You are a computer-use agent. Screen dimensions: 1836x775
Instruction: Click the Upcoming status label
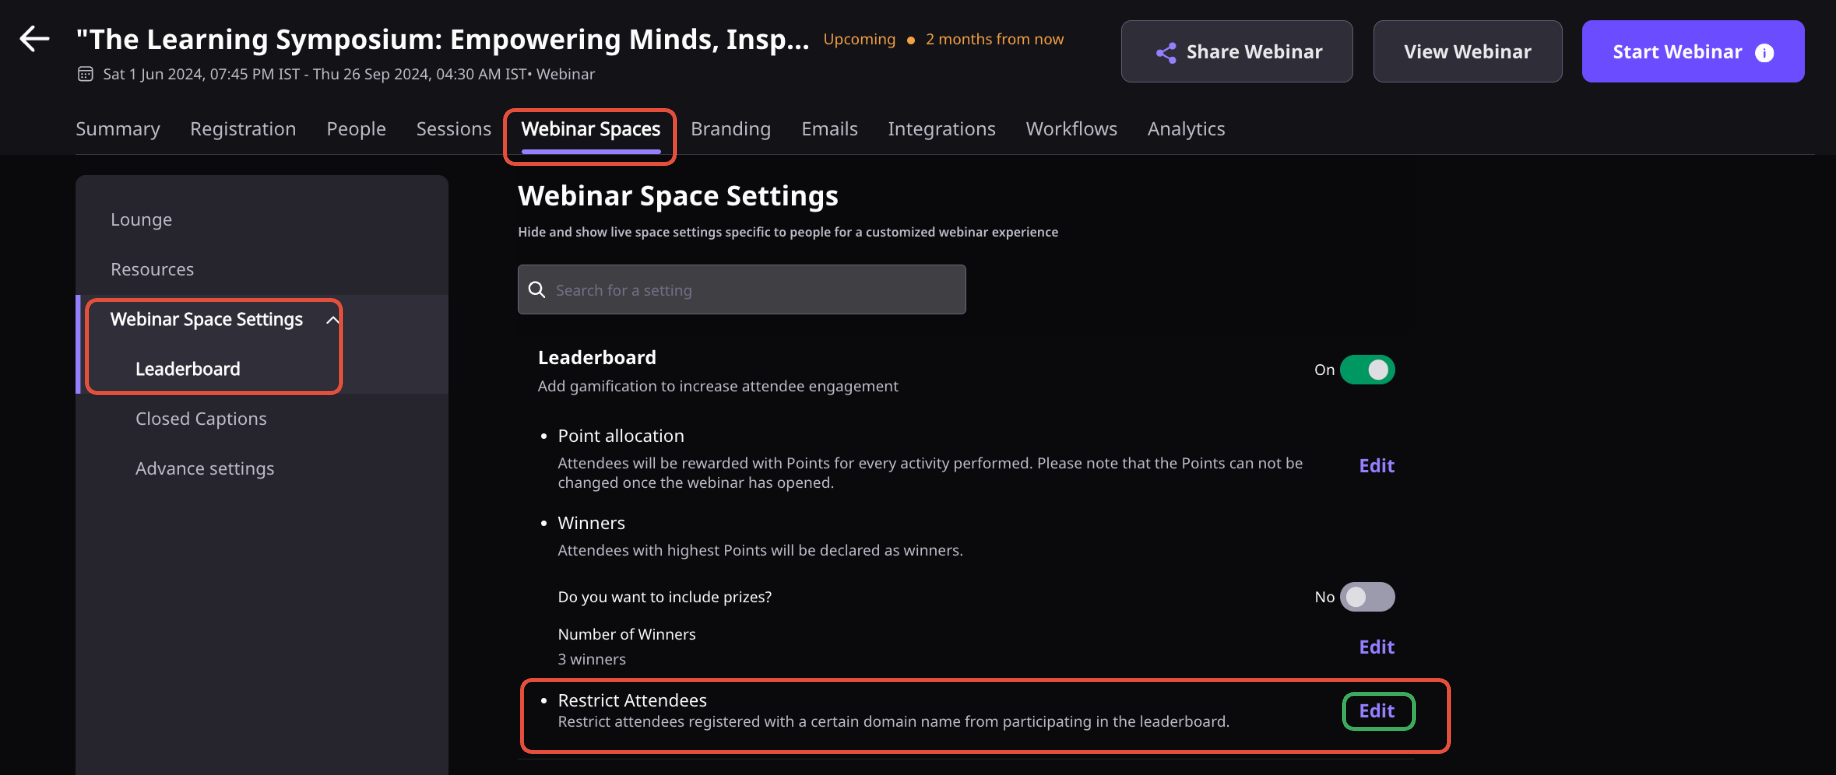pos(859,39)
